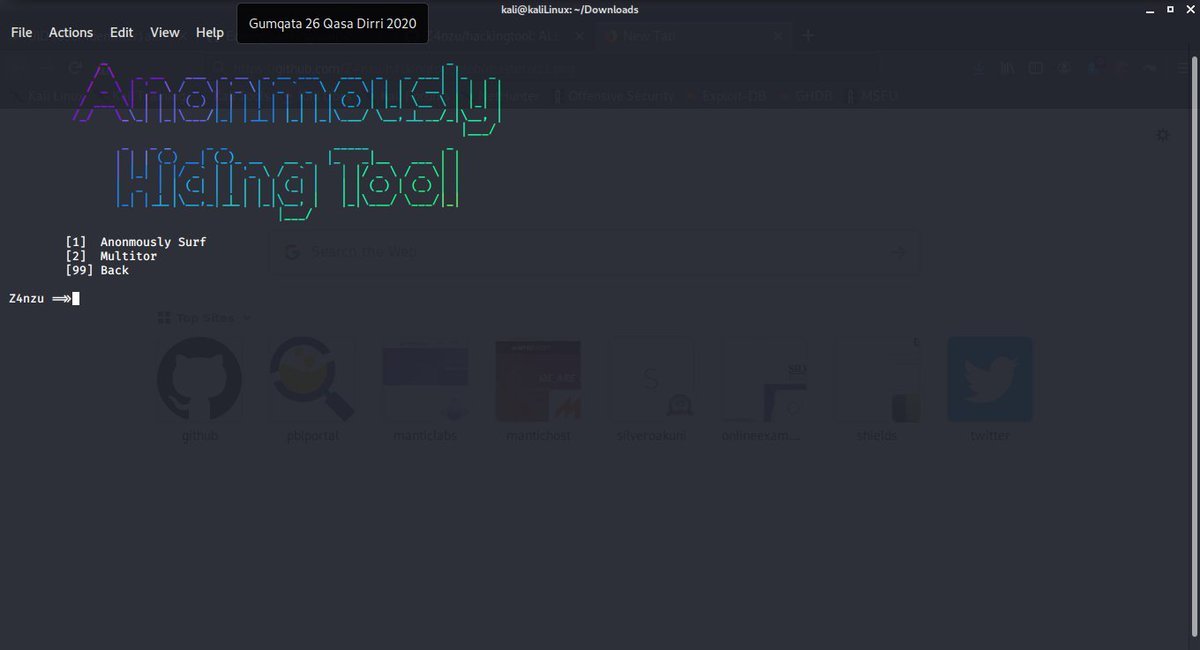
Task: Click the 'Z4nzu' prompt text
Action: point(26,298)
